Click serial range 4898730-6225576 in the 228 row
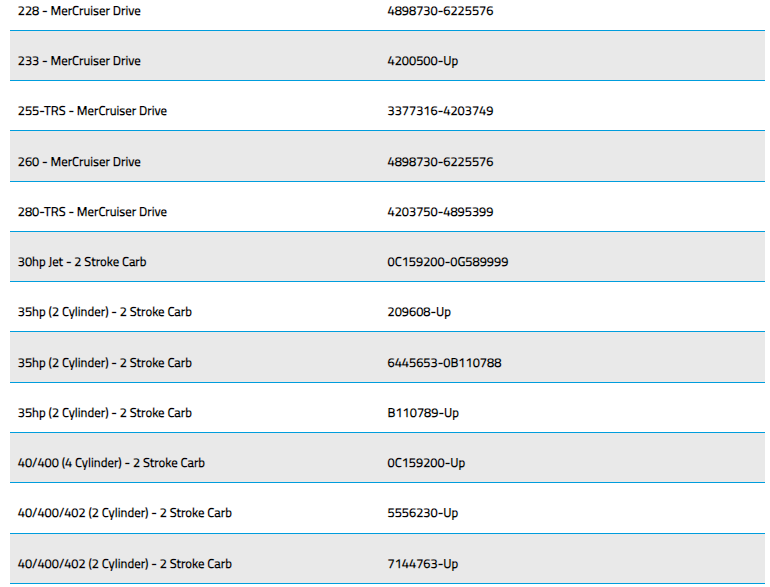This screenshot has height=587, width=770. 440,11
